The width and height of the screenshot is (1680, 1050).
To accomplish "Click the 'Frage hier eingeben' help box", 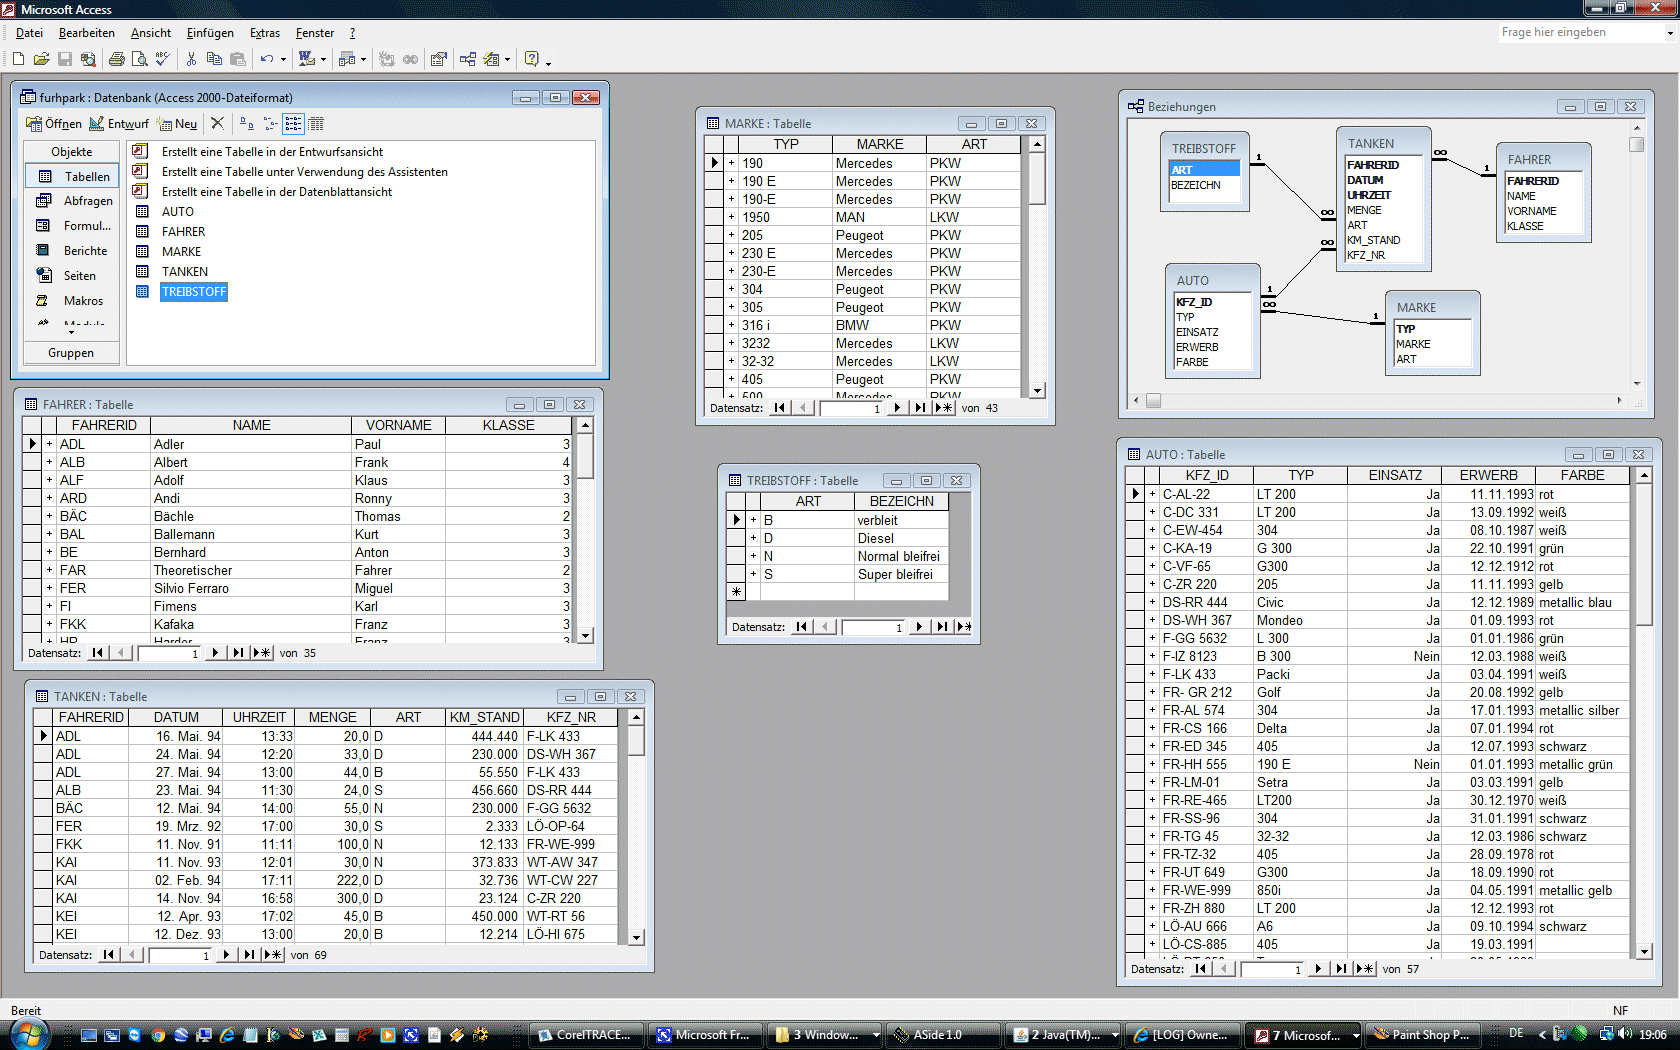I will coord(1580,32).
